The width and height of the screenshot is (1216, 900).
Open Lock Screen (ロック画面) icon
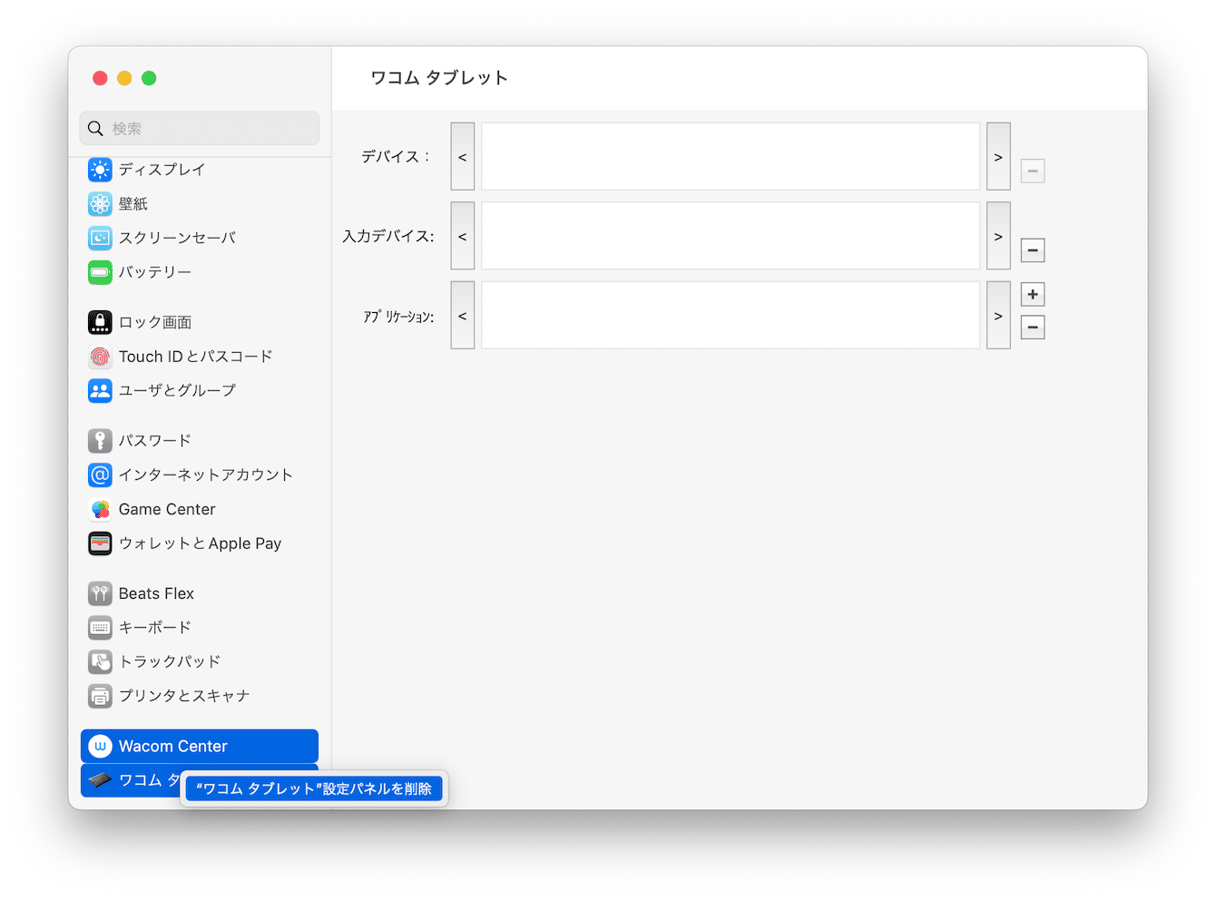coord(100,322)
